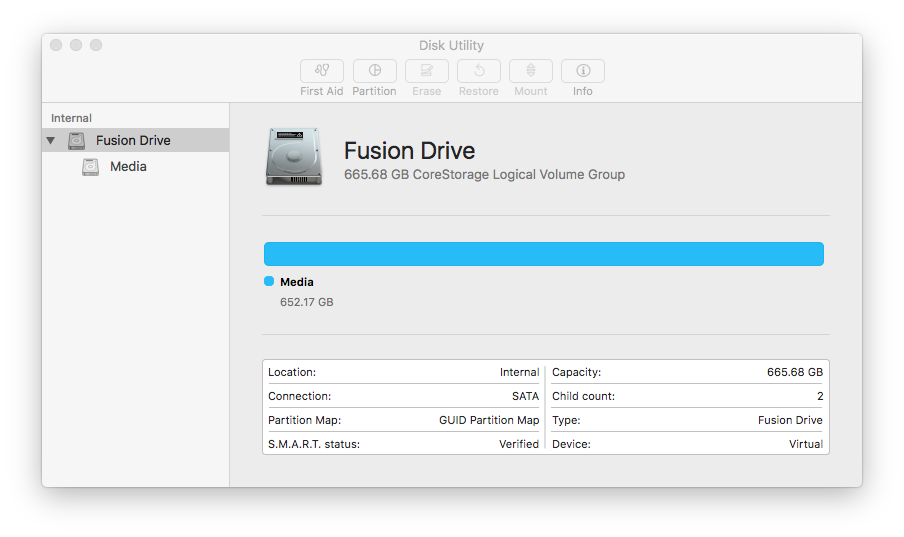The image size is (904, 537).
Task: Click the Media volume sidebar icon
Action: (91, 167)
